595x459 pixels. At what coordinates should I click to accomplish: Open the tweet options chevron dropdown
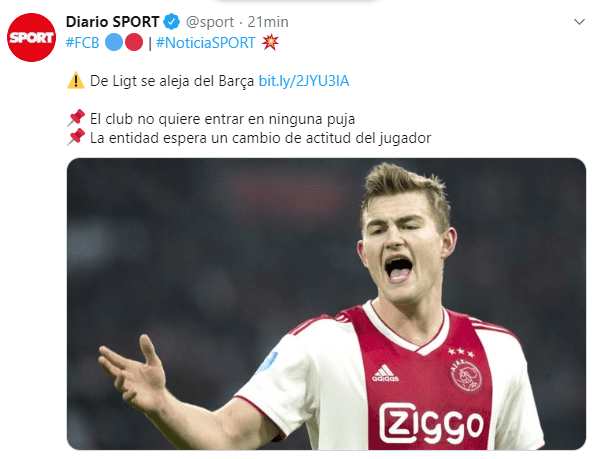579,22
